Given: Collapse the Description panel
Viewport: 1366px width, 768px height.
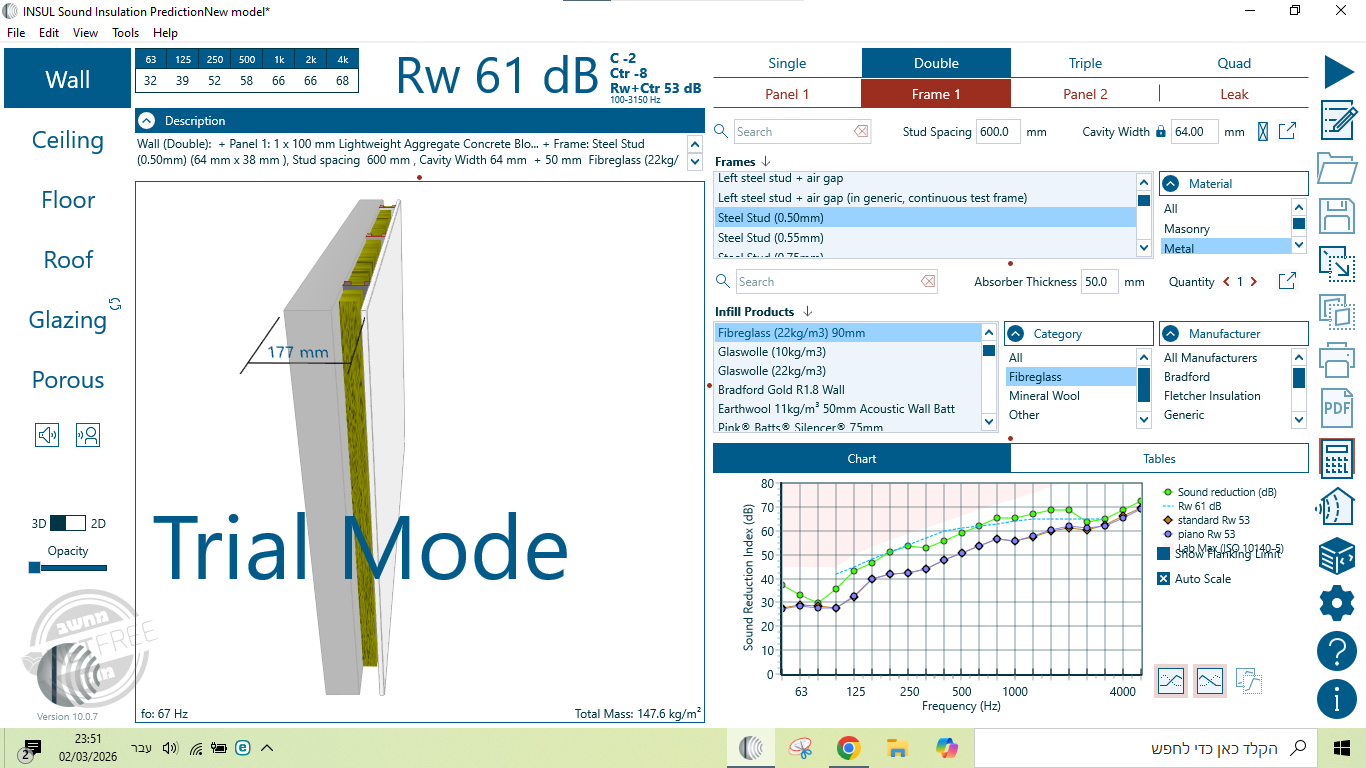Looking at the screenshot, I should point(147,121).
